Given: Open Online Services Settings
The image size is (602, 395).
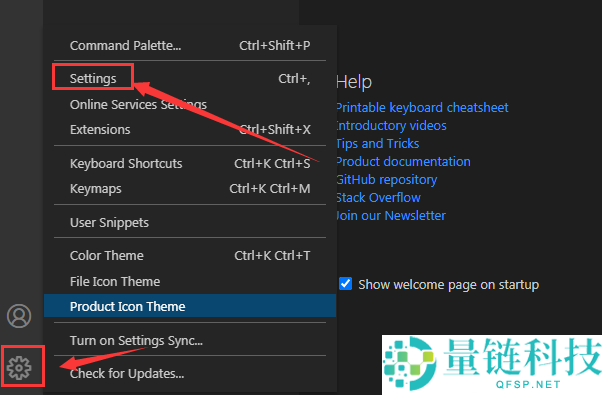Looking at the screenshot, I should pyautogui.click(x=190, y=104).
